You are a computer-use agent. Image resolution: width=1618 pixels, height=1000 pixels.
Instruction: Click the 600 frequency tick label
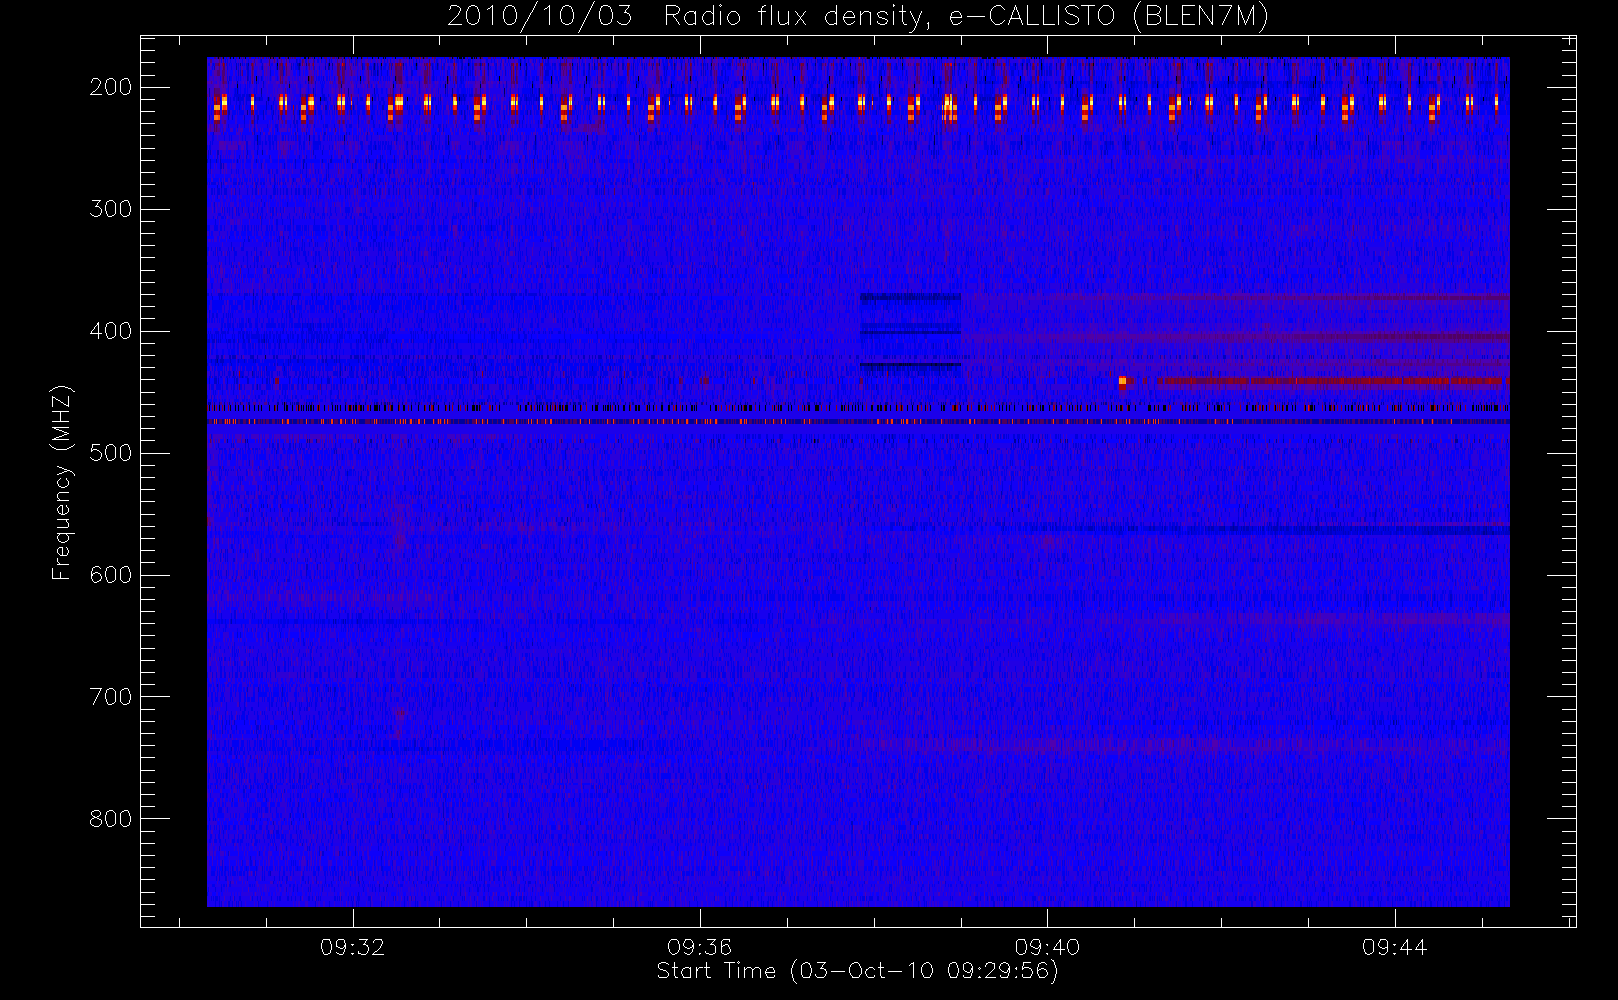111,575
